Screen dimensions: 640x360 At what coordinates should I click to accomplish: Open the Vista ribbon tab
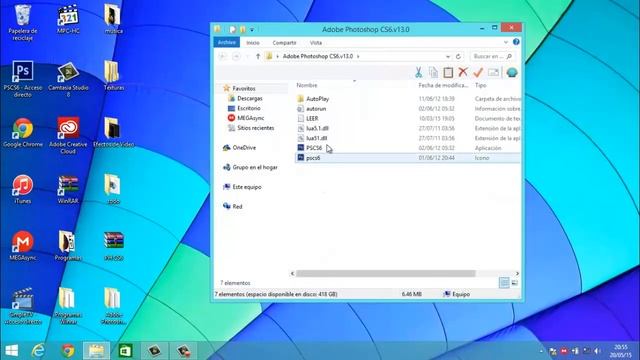click(x=316, y=42)
